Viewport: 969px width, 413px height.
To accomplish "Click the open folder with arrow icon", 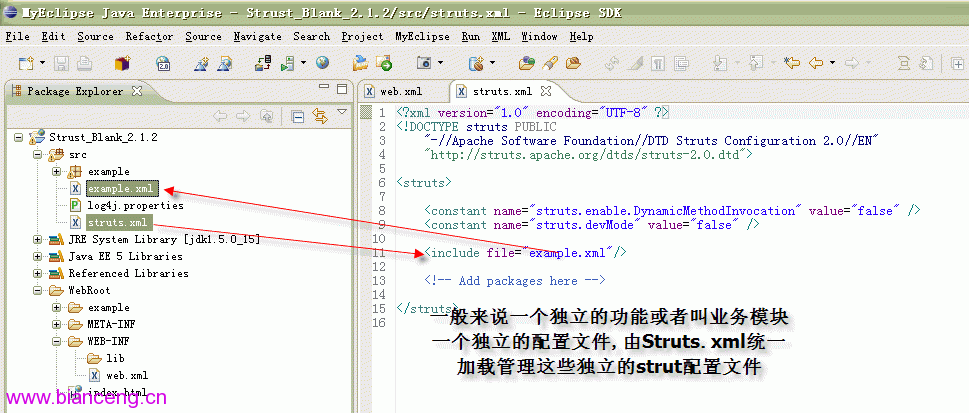I will (360, 62).
